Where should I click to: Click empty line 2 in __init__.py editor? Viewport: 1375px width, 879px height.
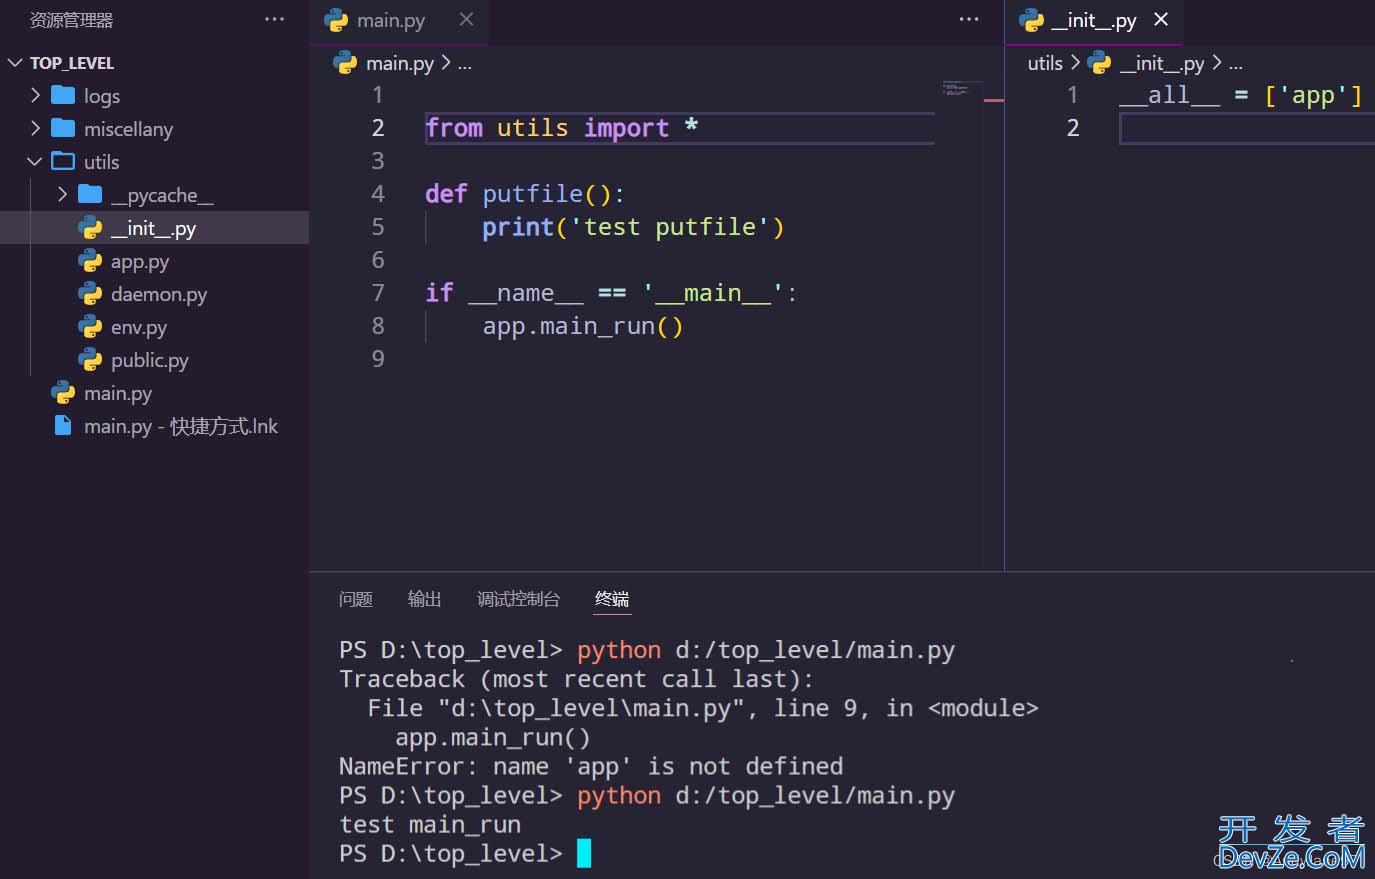click(1246, 128)
